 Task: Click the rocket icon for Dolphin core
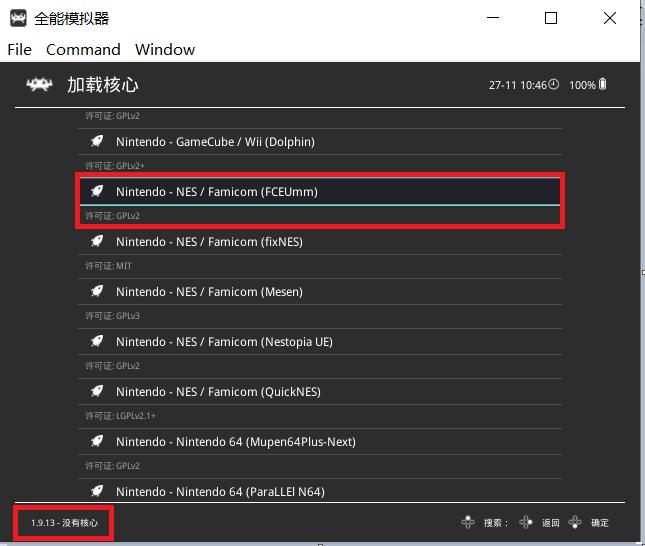pos(97,141)
